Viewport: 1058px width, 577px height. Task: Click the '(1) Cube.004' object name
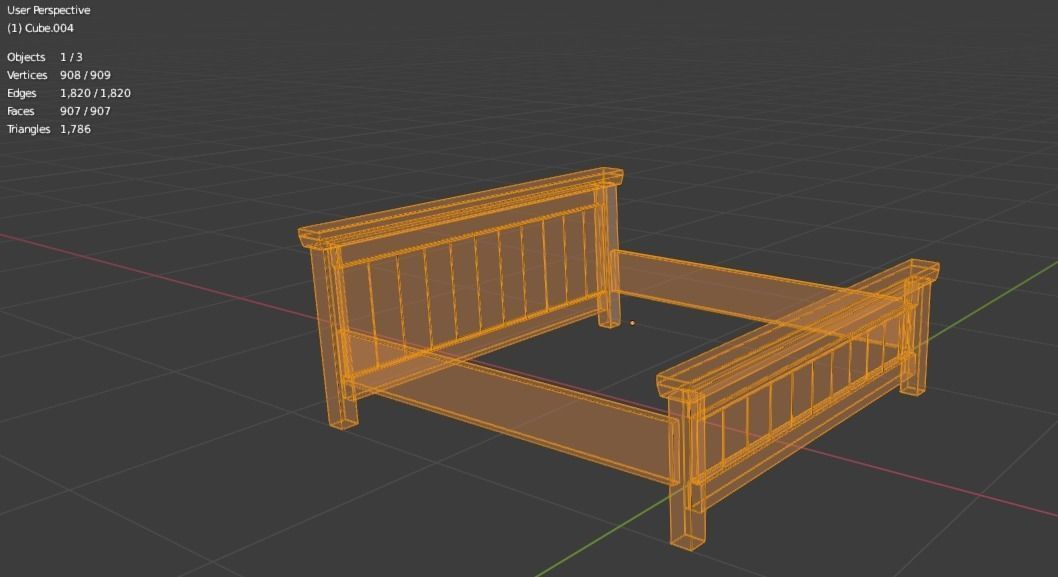coord(40,28)
